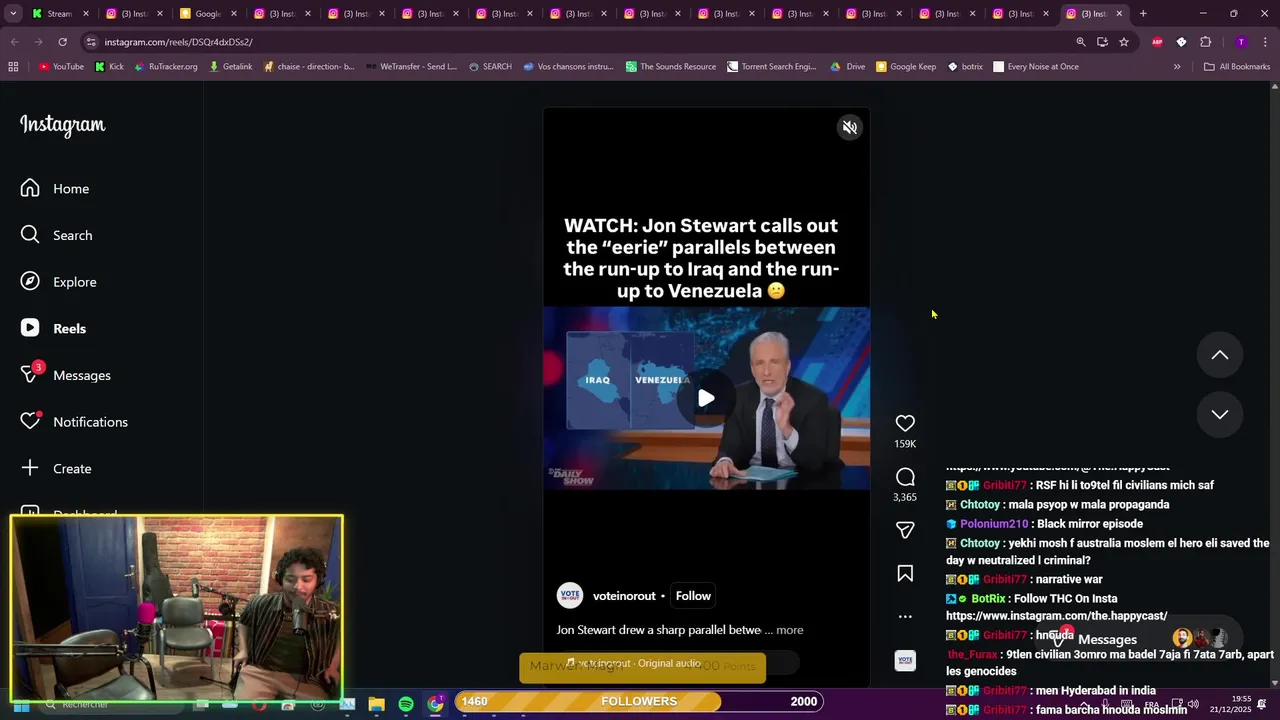Open Notifications in the Instagram sidebar

coord(90,422)
